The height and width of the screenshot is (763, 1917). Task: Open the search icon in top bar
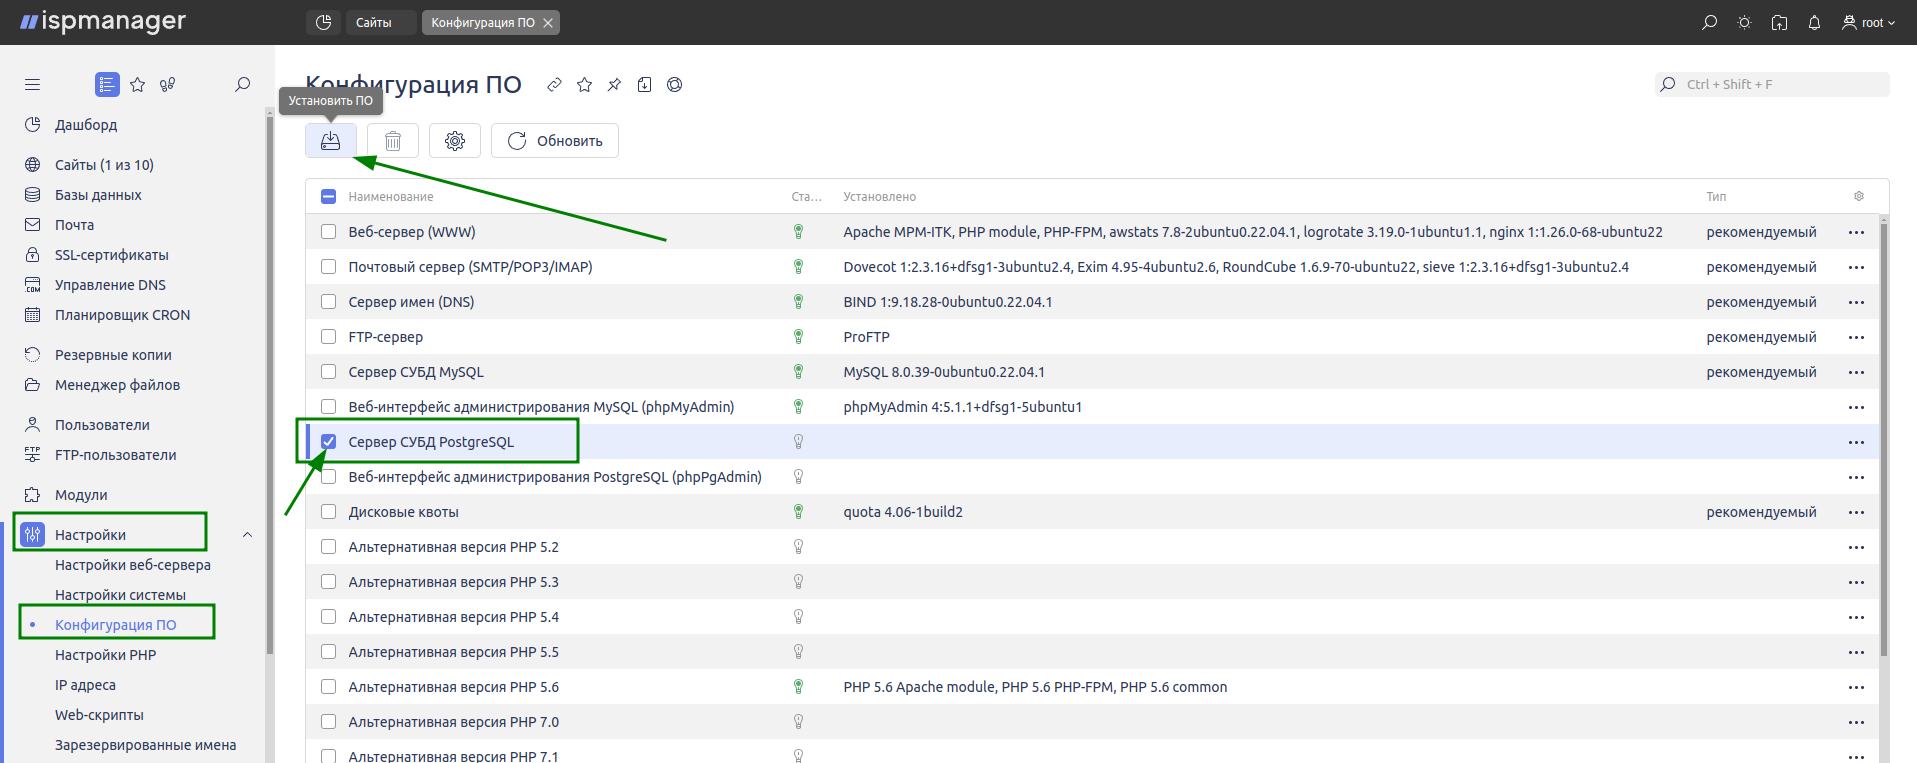pyautogui.click(x=1710, y=22)
